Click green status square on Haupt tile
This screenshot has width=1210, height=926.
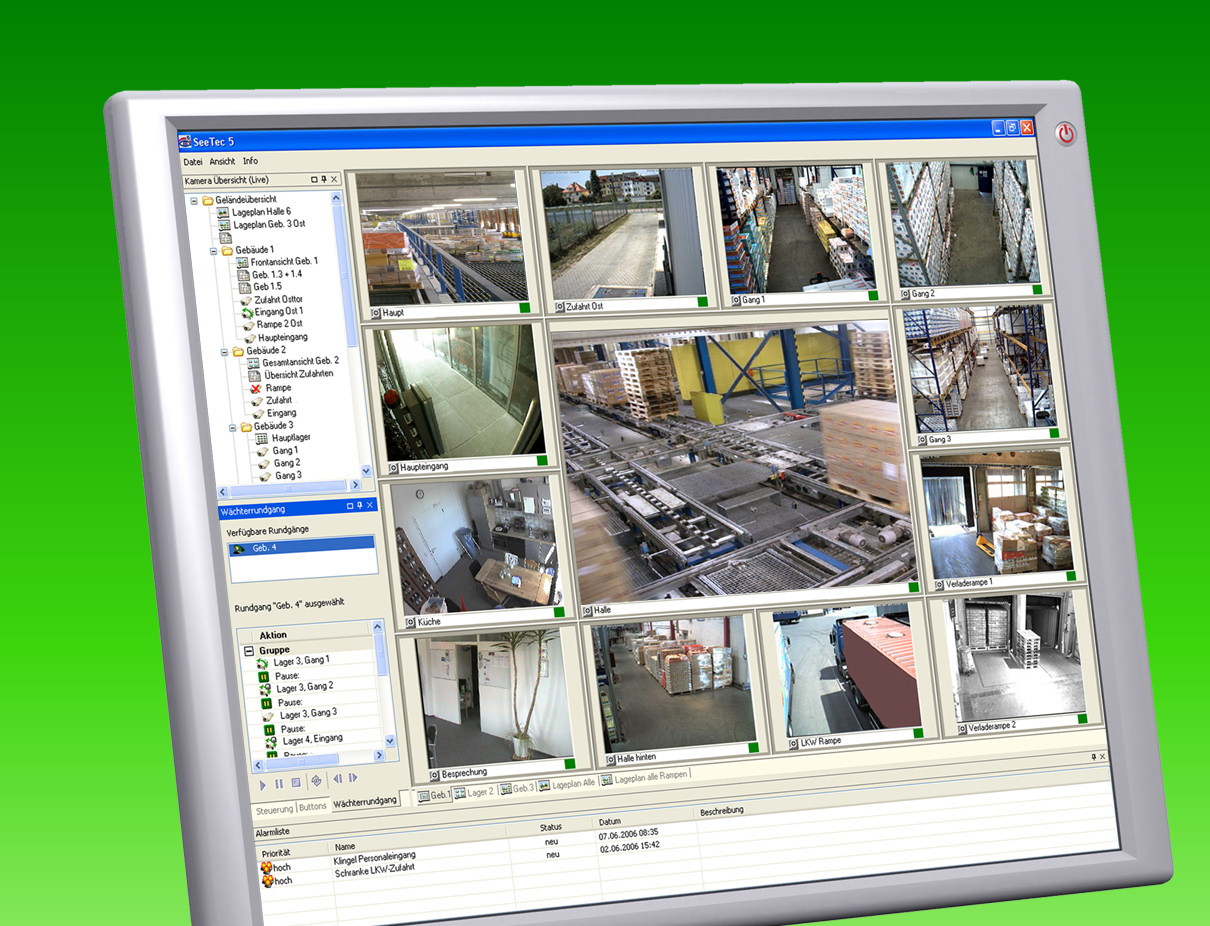coord(524,308)
